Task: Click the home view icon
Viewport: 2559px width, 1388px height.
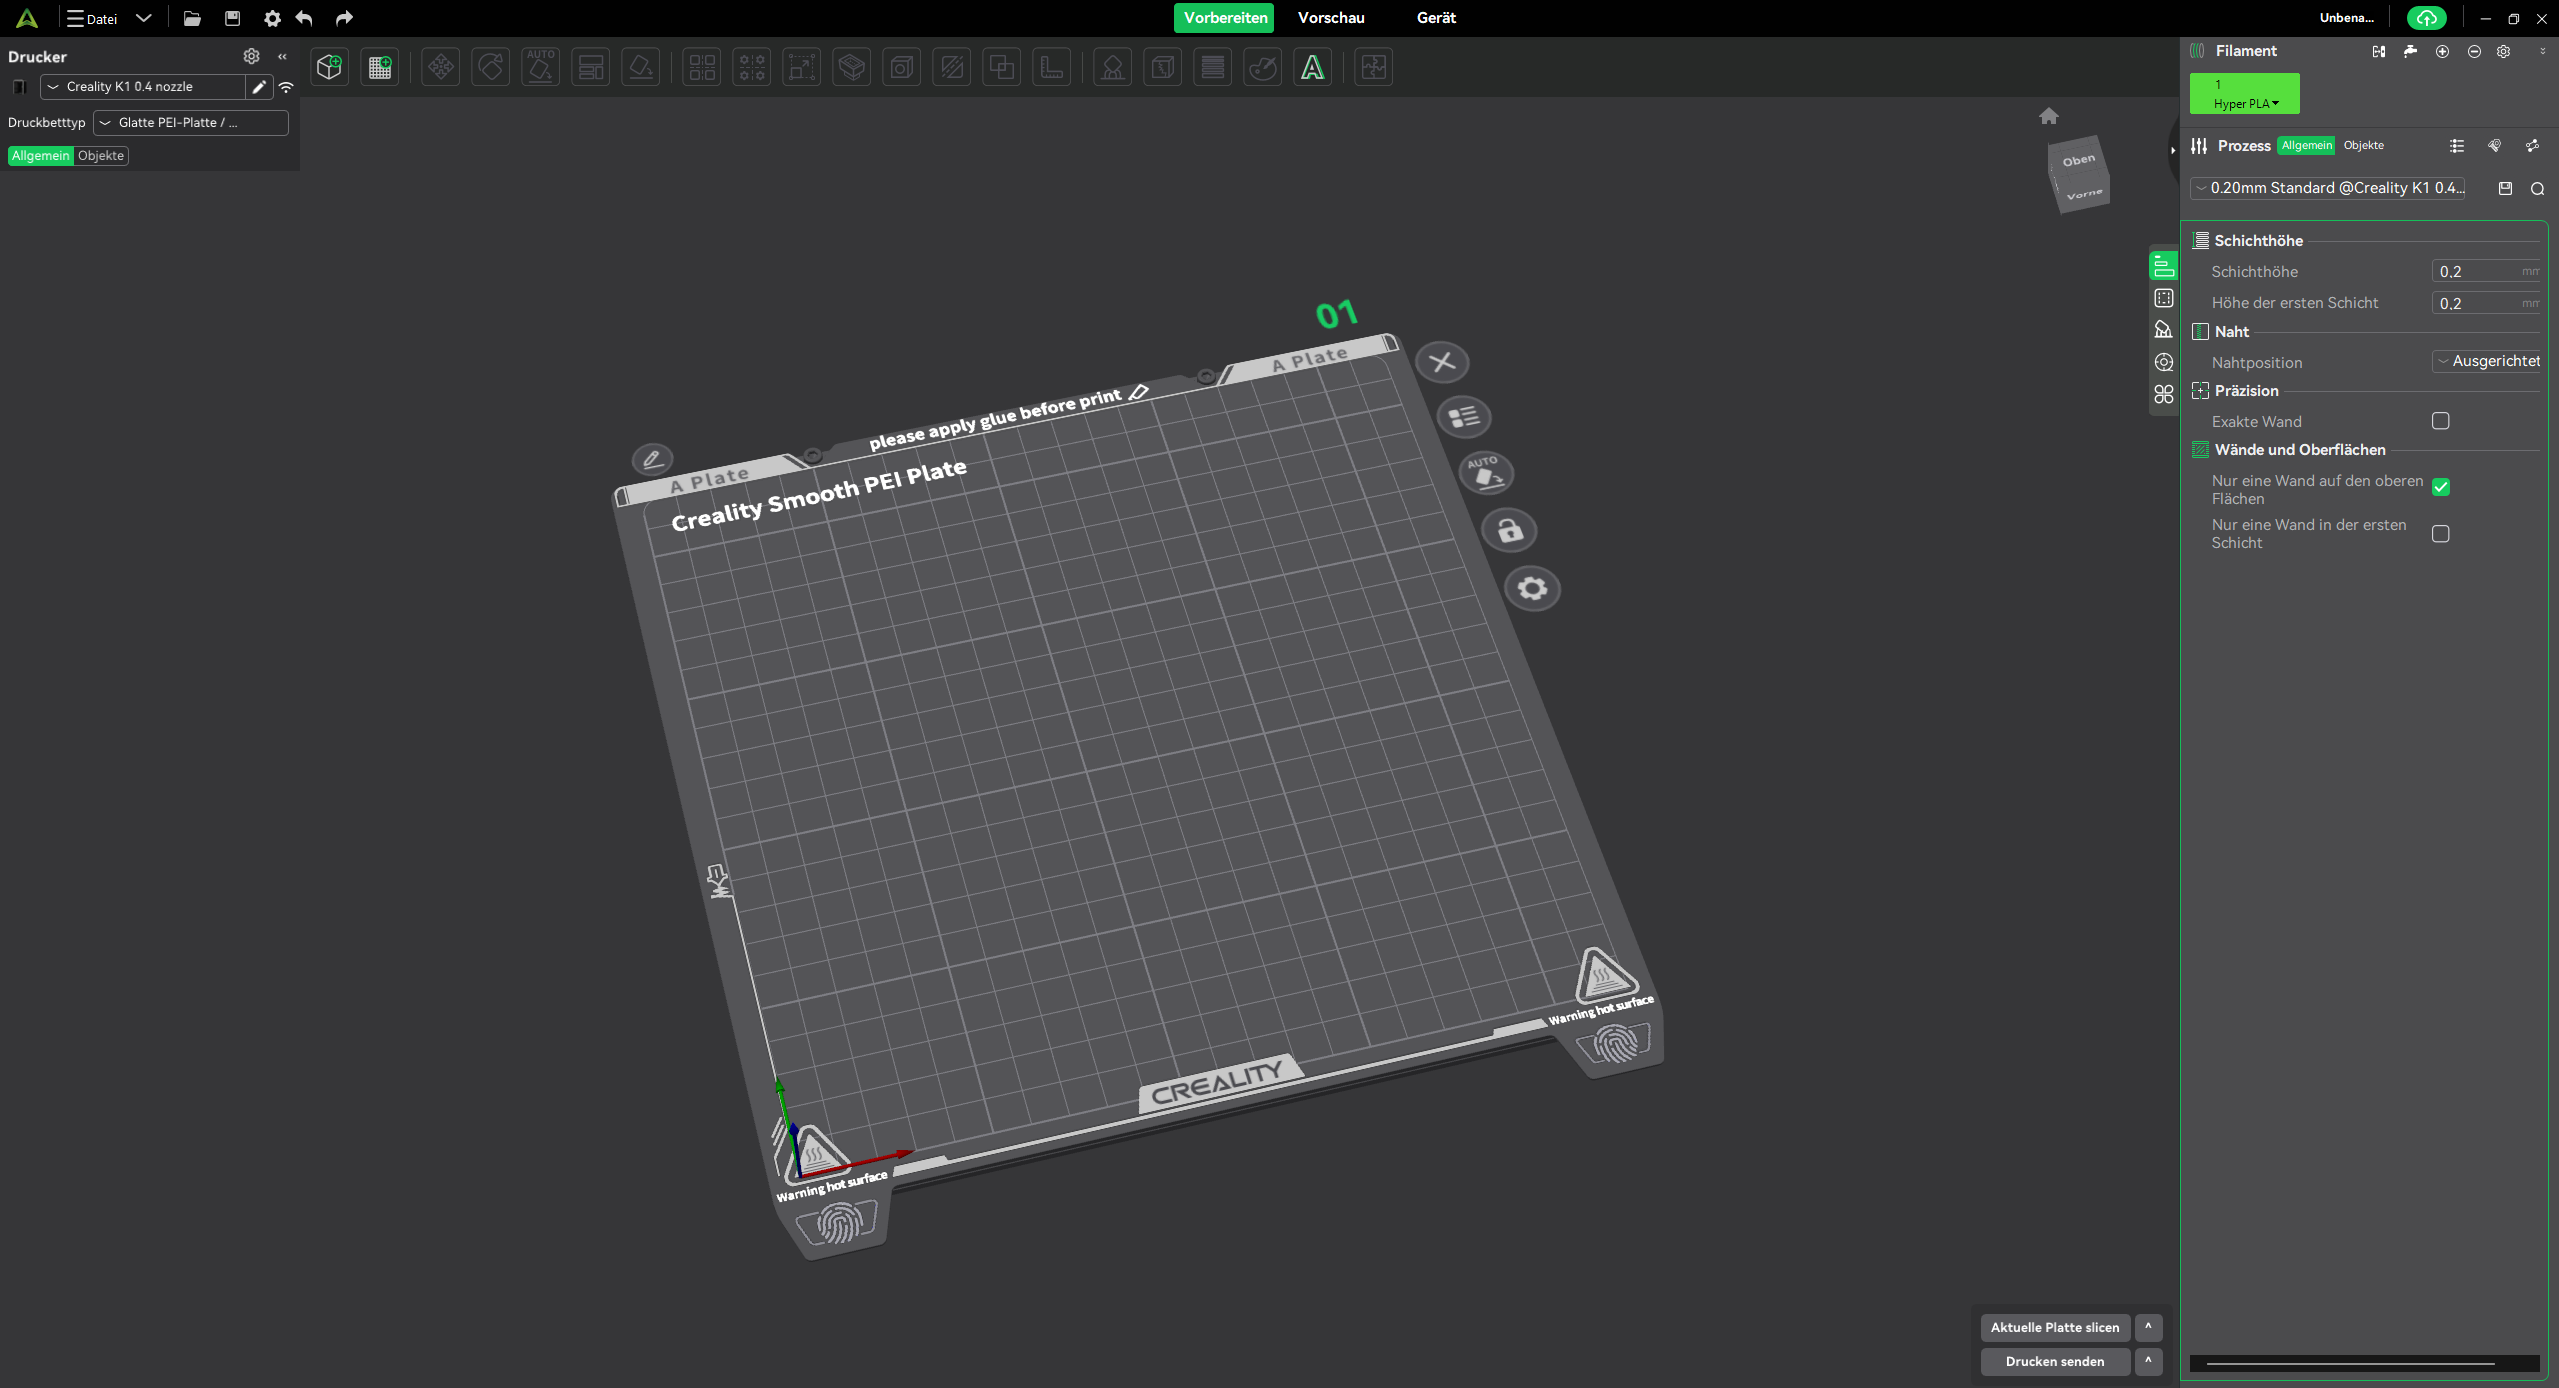Action: pos(2048,116)
